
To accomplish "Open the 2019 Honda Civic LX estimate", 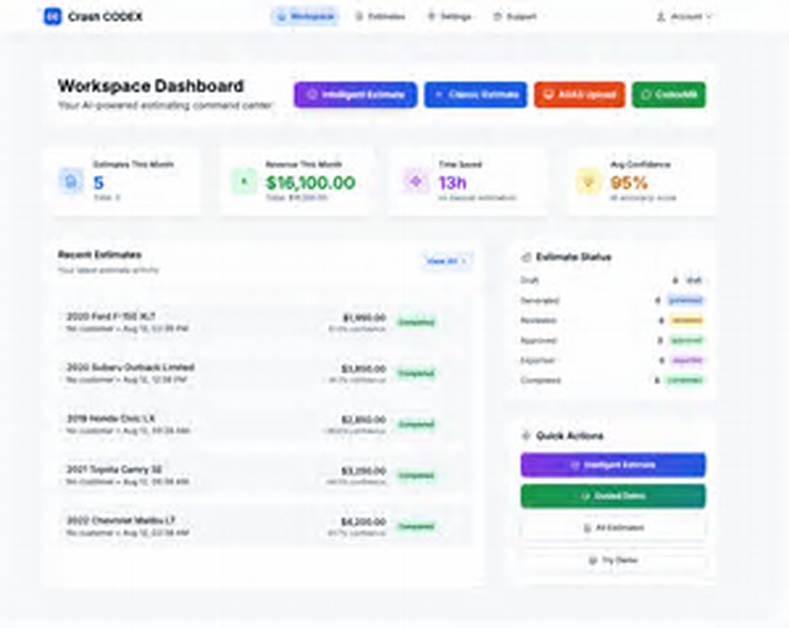I will tap(265, 424).
